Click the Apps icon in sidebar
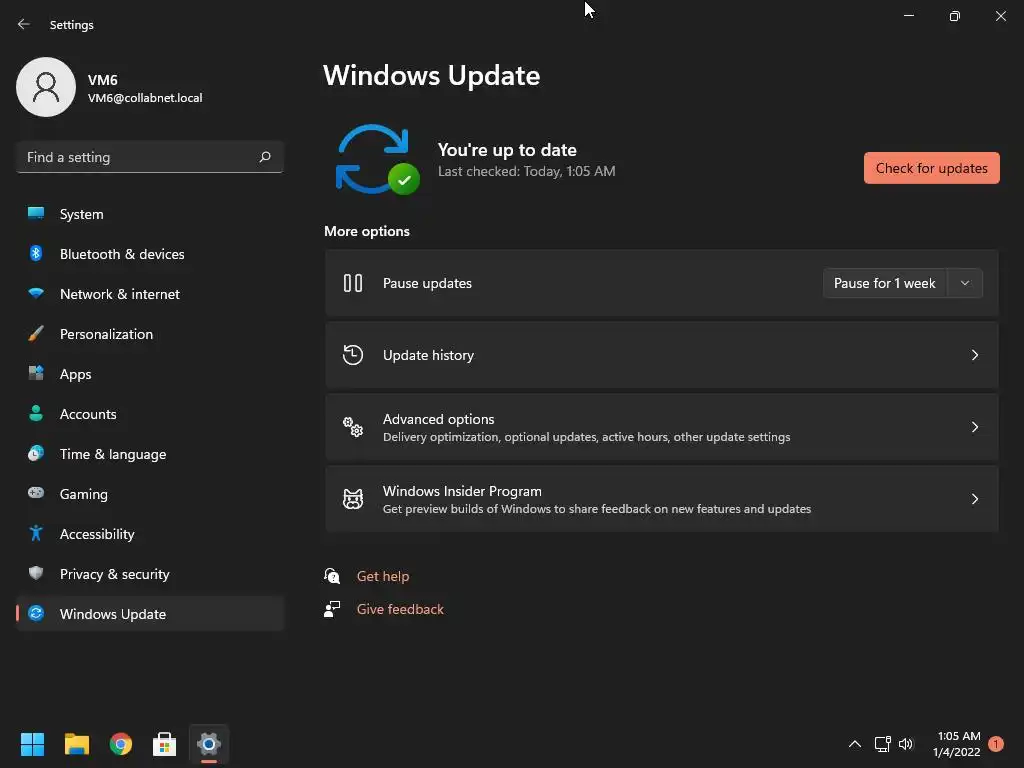This screenshot has width=1024, height=768. click(x=36, y=374)
